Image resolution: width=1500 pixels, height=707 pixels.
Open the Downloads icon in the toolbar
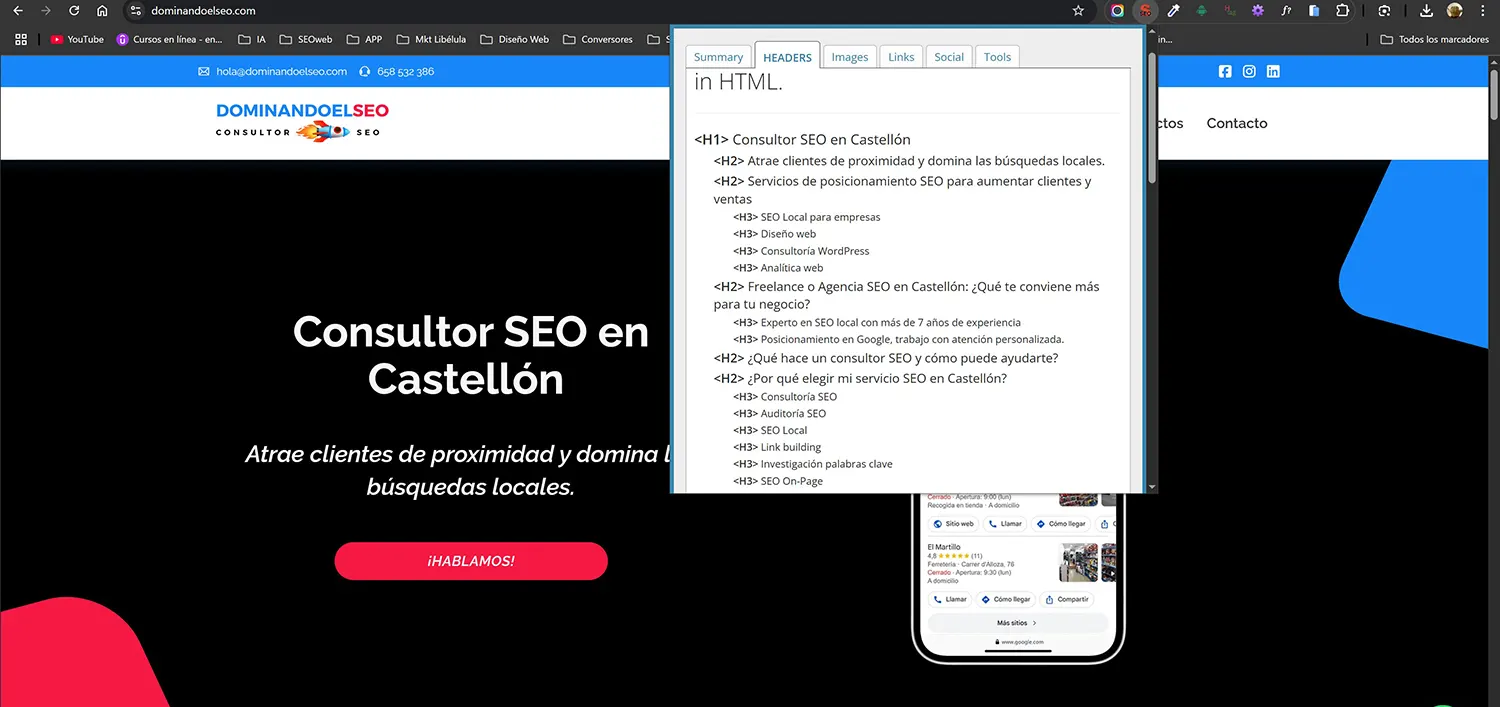tap(1425, 11)
